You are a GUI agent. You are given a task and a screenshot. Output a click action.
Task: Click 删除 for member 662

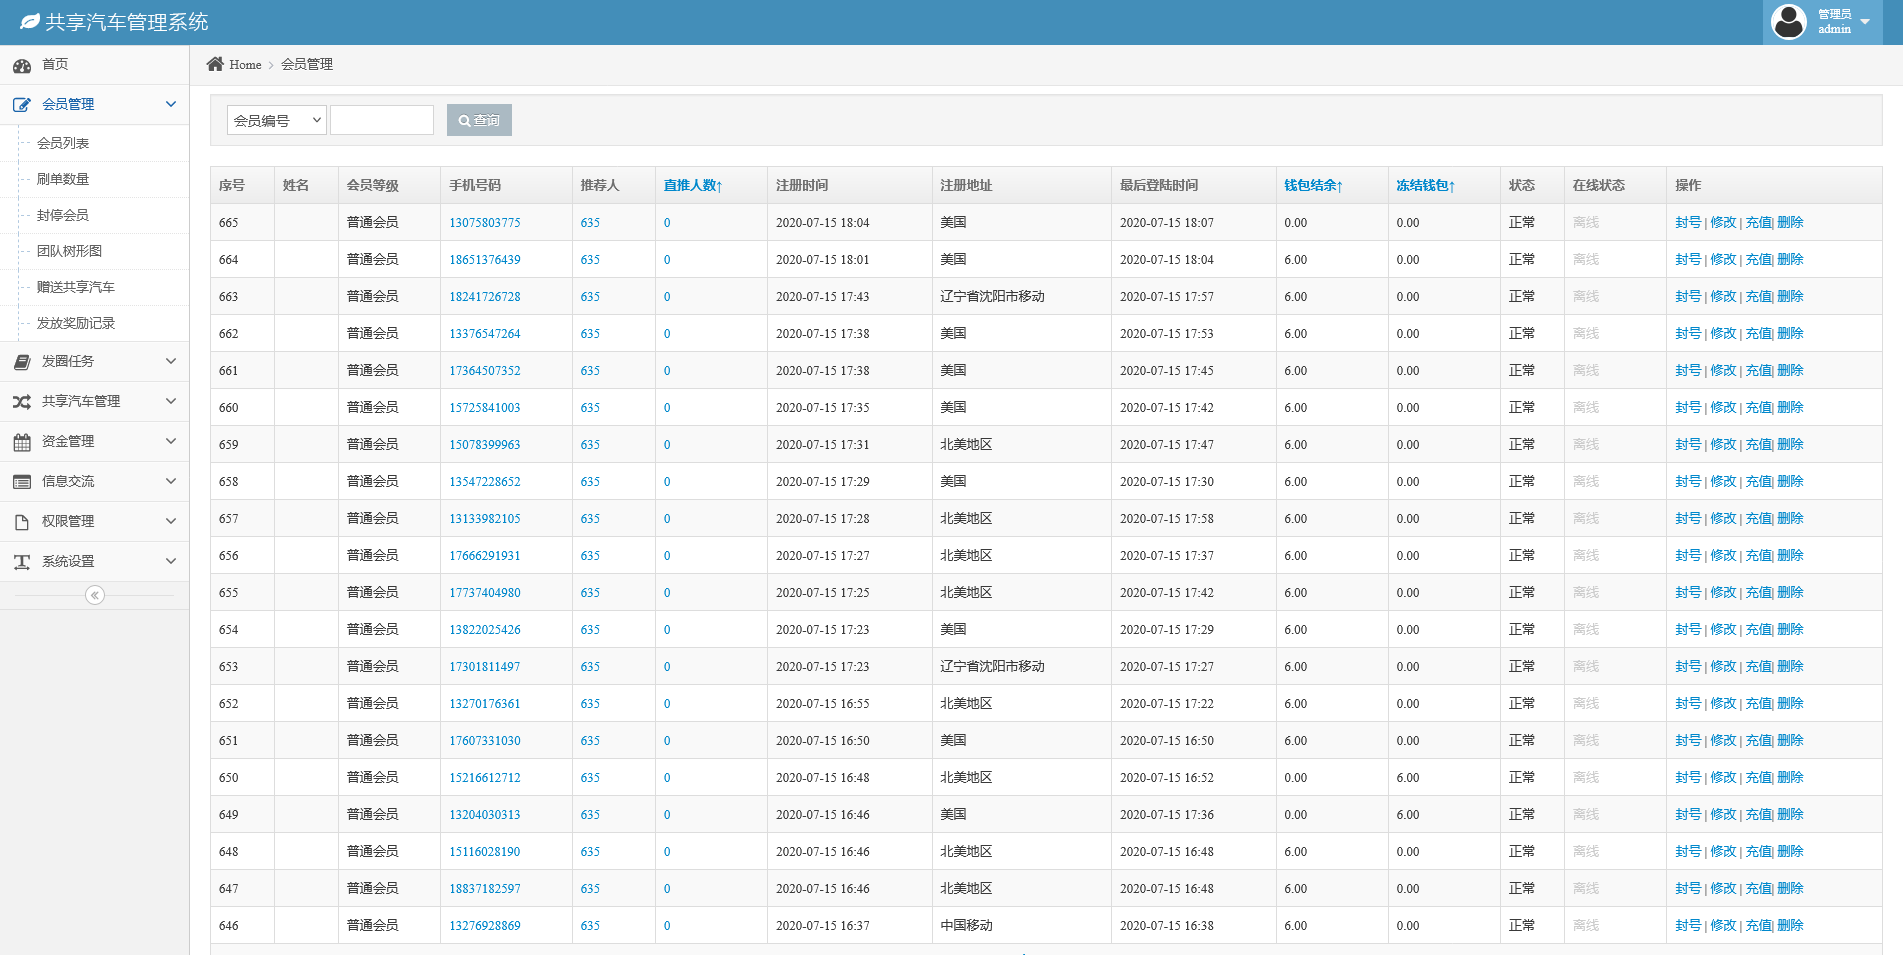[1791, 334]
